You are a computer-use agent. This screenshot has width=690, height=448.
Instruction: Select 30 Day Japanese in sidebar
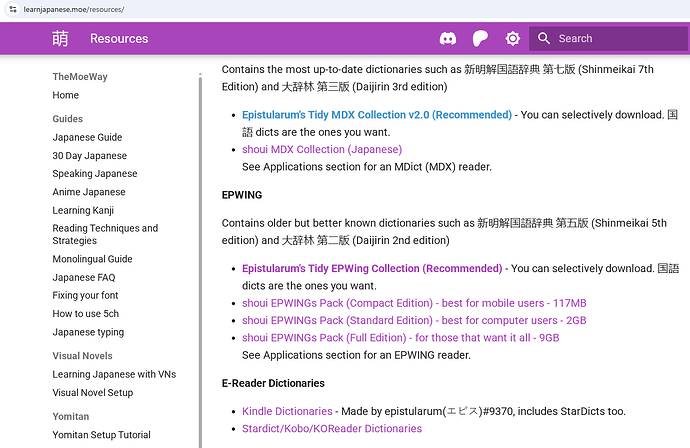coord(90,156)
